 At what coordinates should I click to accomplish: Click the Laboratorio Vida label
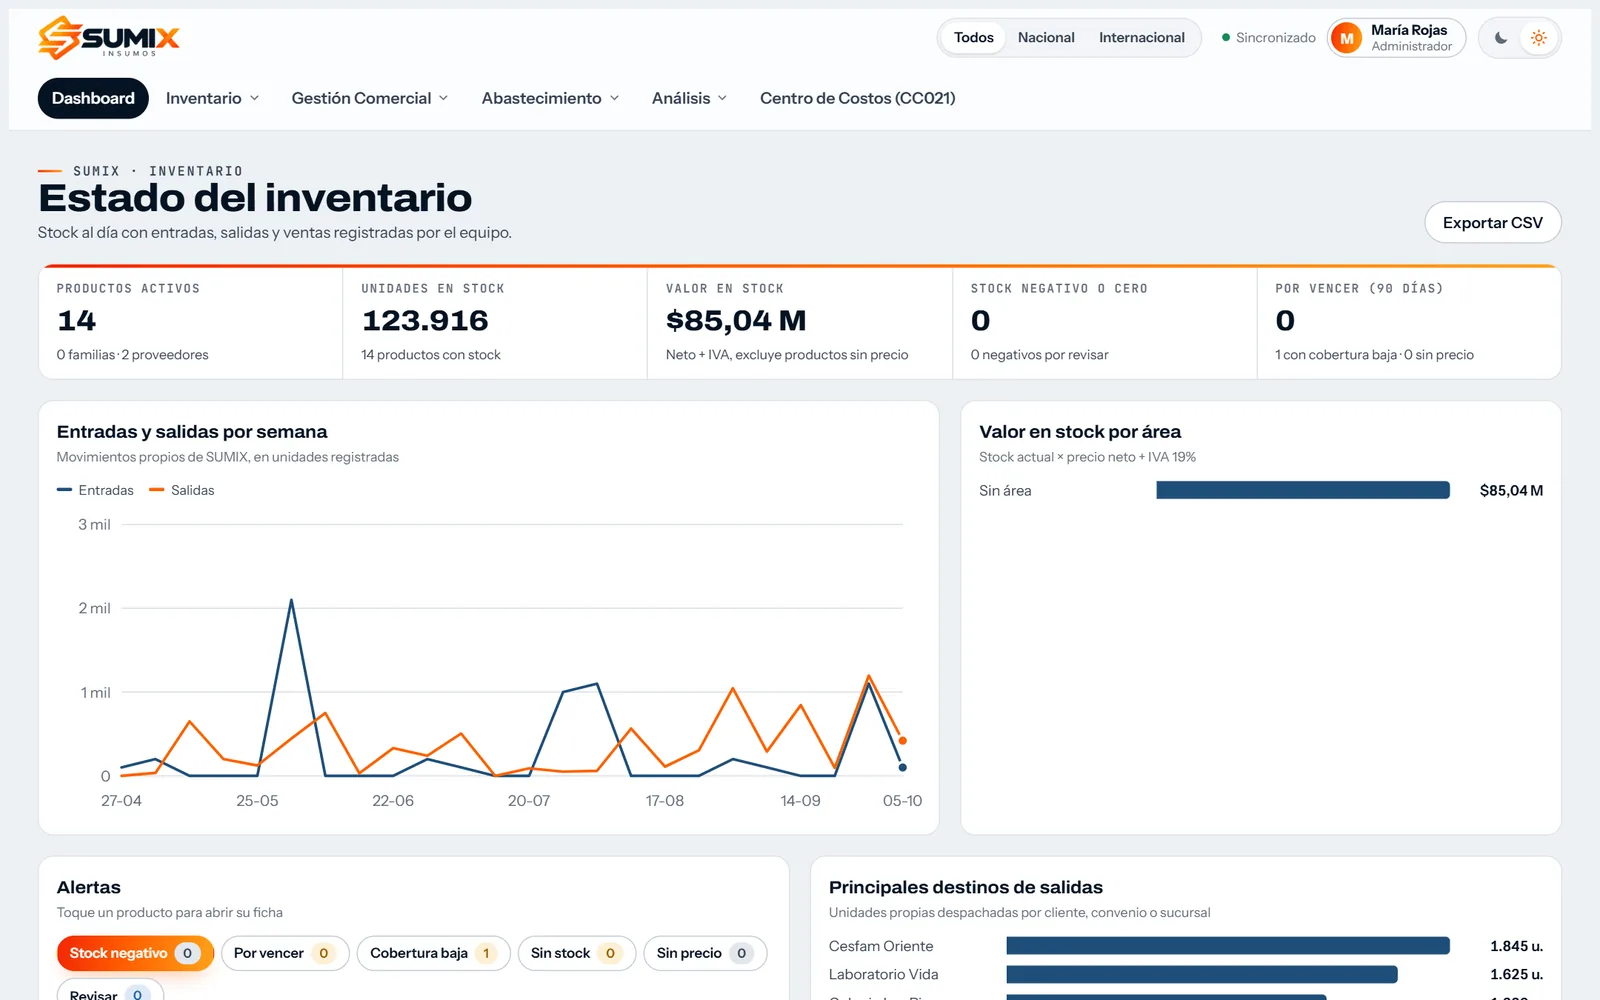[x=883, y=974]
